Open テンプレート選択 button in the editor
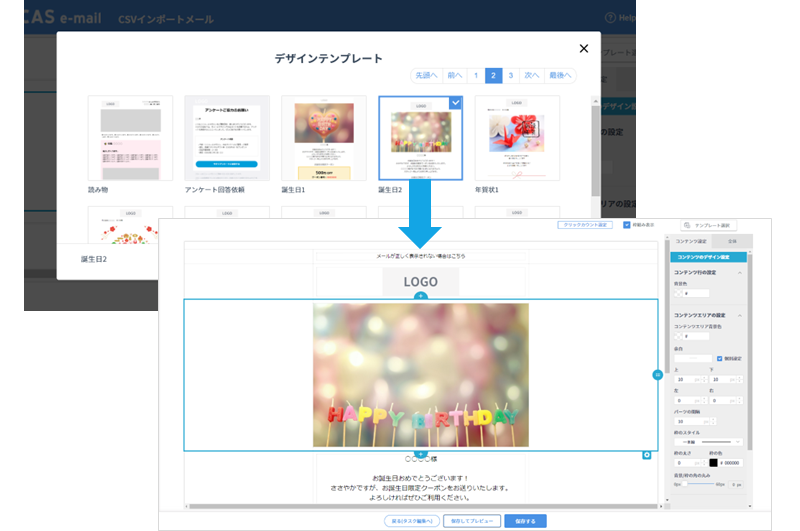This screenshot has height=531, width=800. [x=709, y=225]
